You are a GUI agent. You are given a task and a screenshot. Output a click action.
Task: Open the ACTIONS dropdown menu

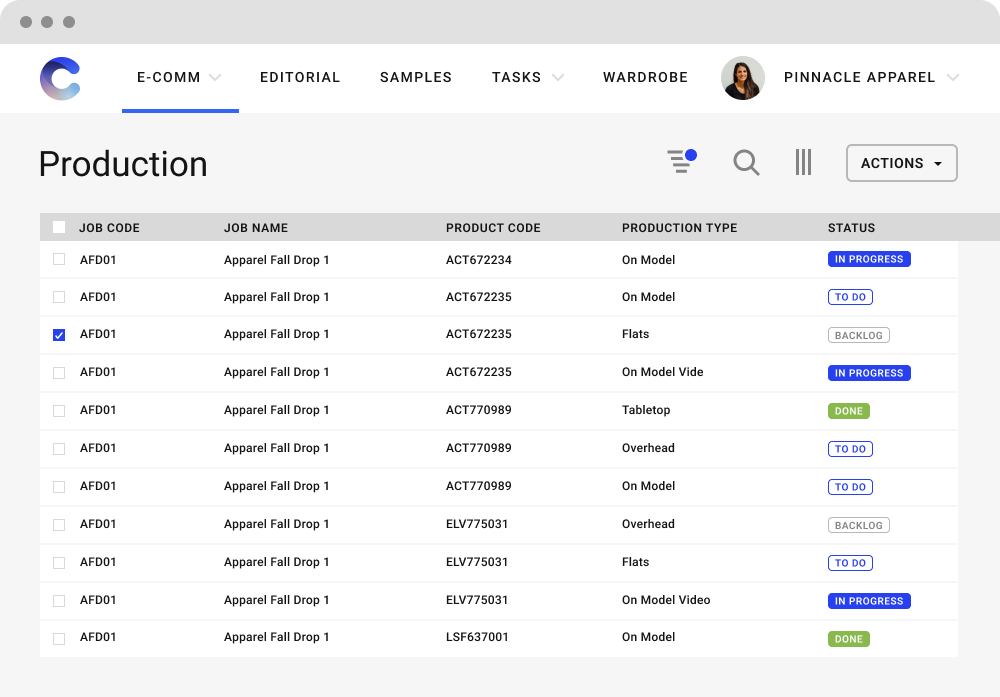point(901,162)
